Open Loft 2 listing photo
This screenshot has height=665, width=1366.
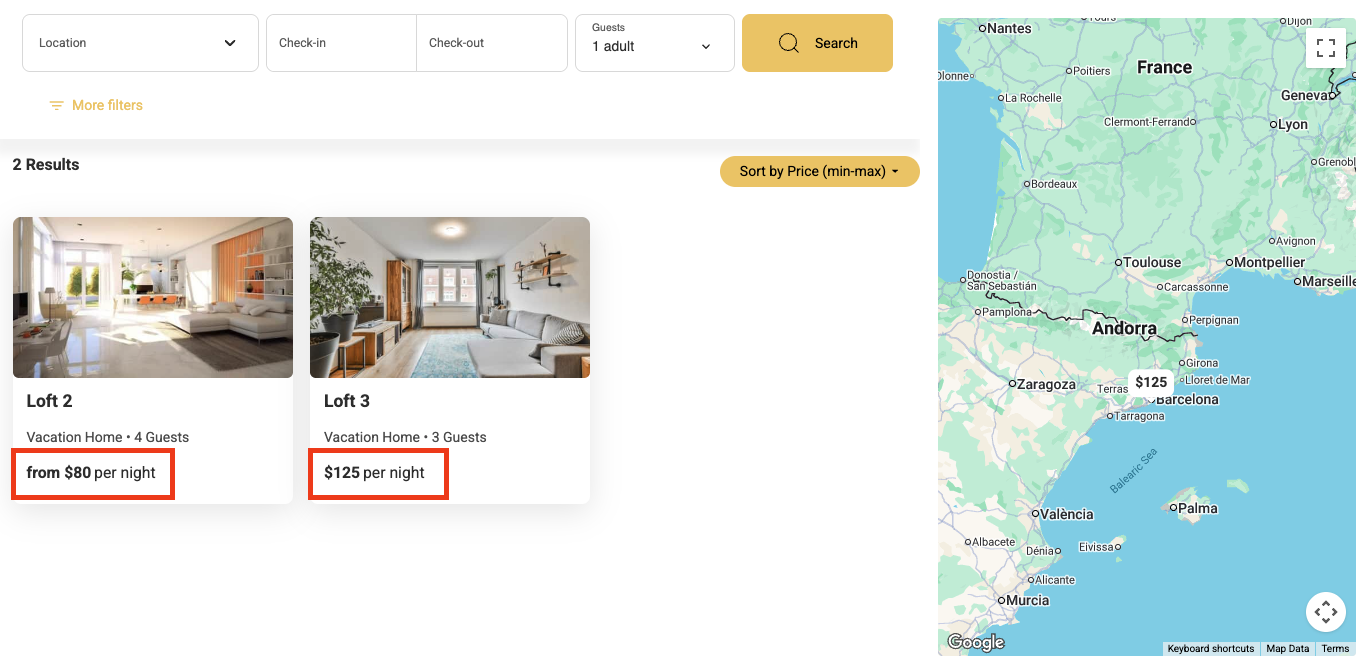pos(153,297)
